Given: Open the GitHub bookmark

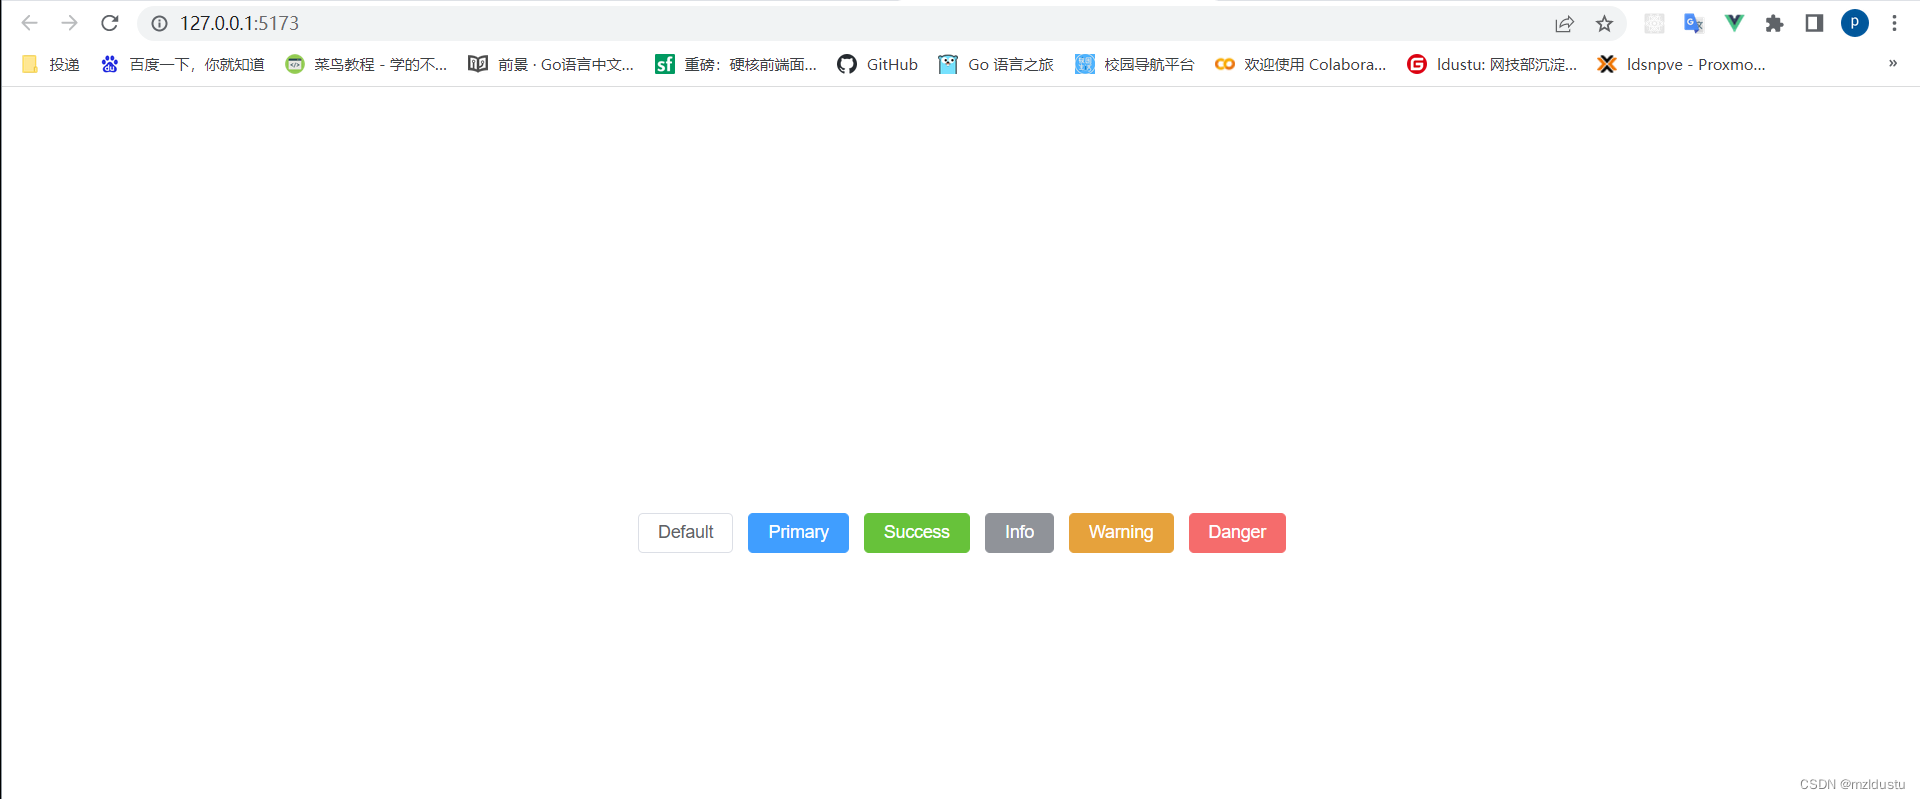Looking at the screenshot, I should 877,64.
